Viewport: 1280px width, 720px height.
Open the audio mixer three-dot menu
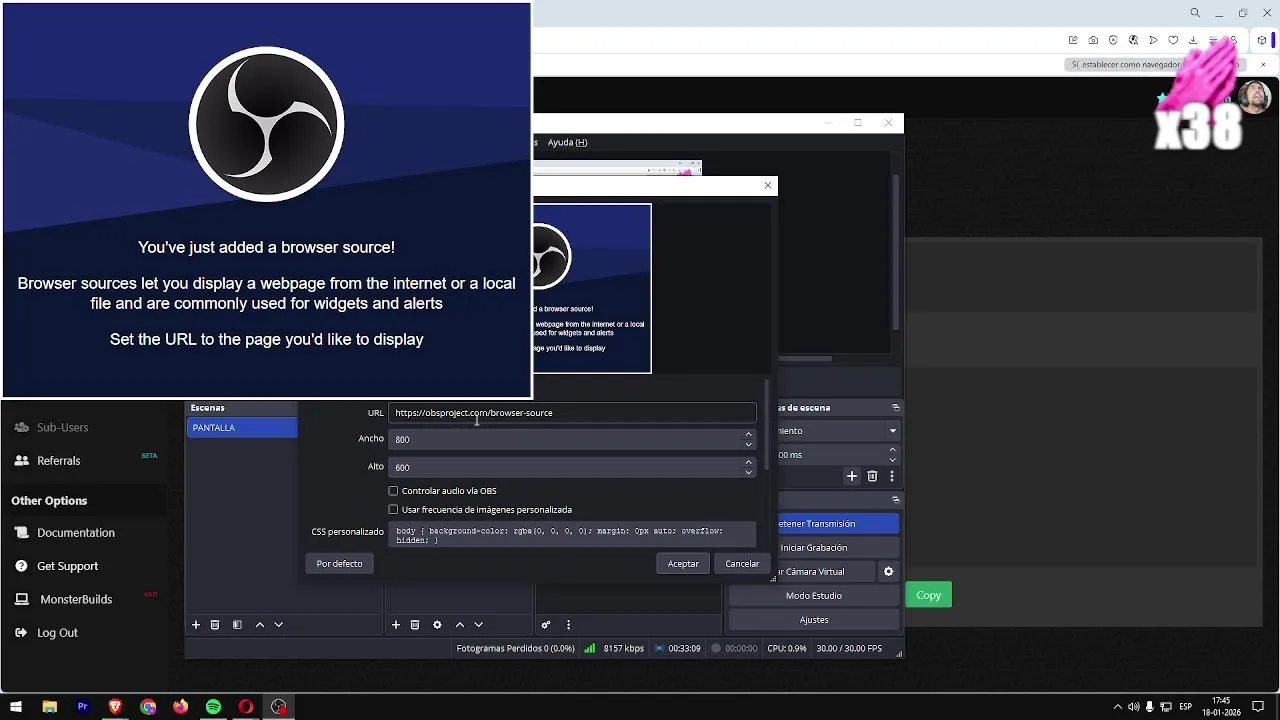click(x=568, y=625)
